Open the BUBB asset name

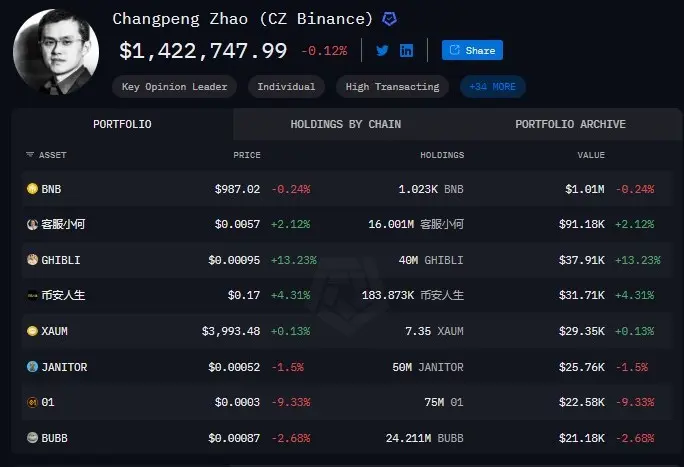pyautogui.click(x=55, y=438)
